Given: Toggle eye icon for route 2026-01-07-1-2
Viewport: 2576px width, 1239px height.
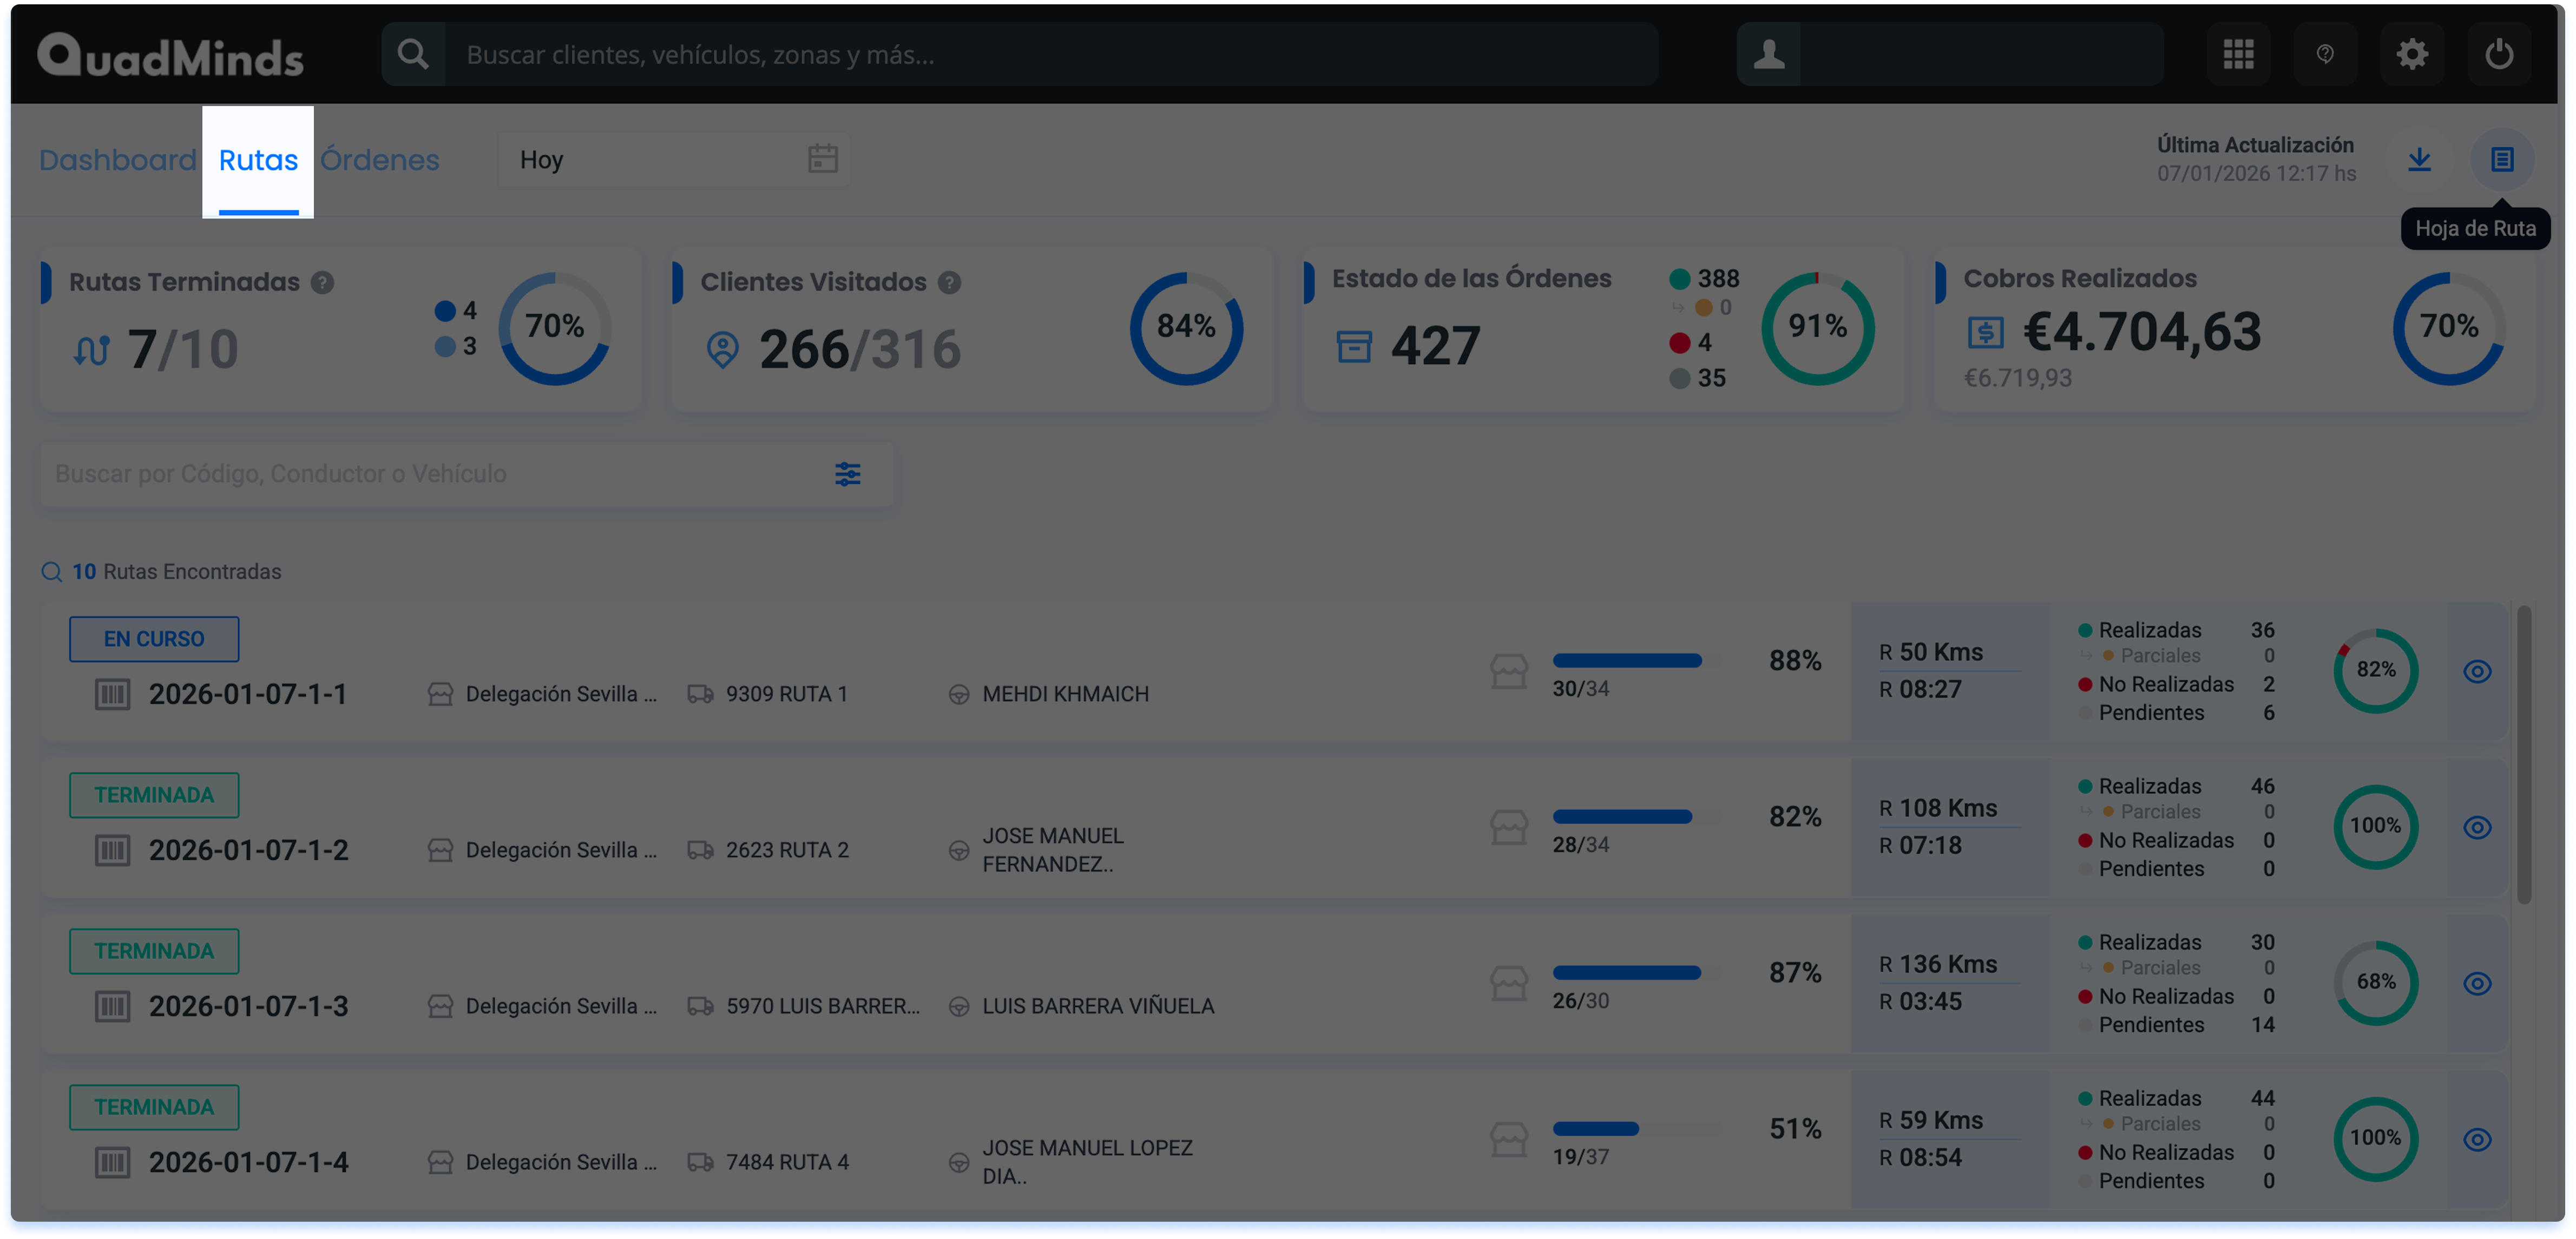Looking at the screenshot, I should (2476, 827).
